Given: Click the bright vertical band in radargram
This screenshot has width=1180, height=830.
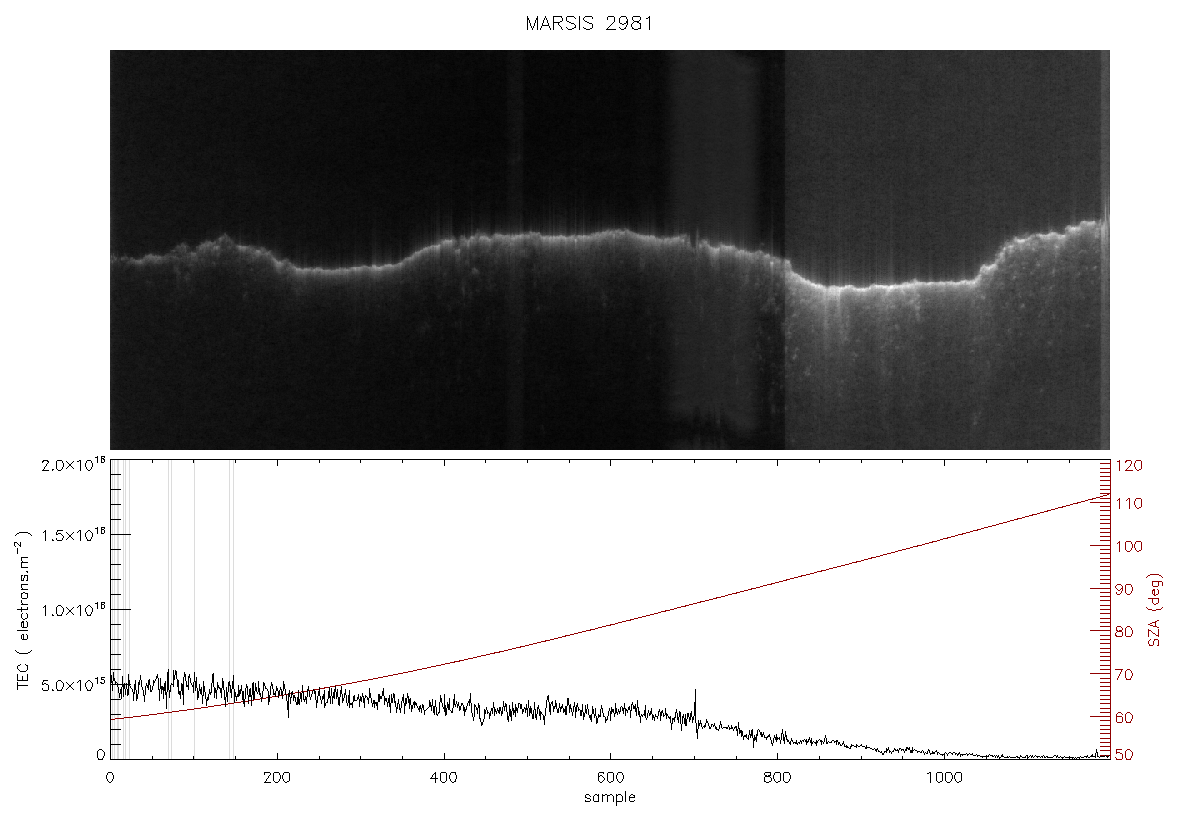Looking at the screenshot, I should pyautogui.click(x=711, y=250).
